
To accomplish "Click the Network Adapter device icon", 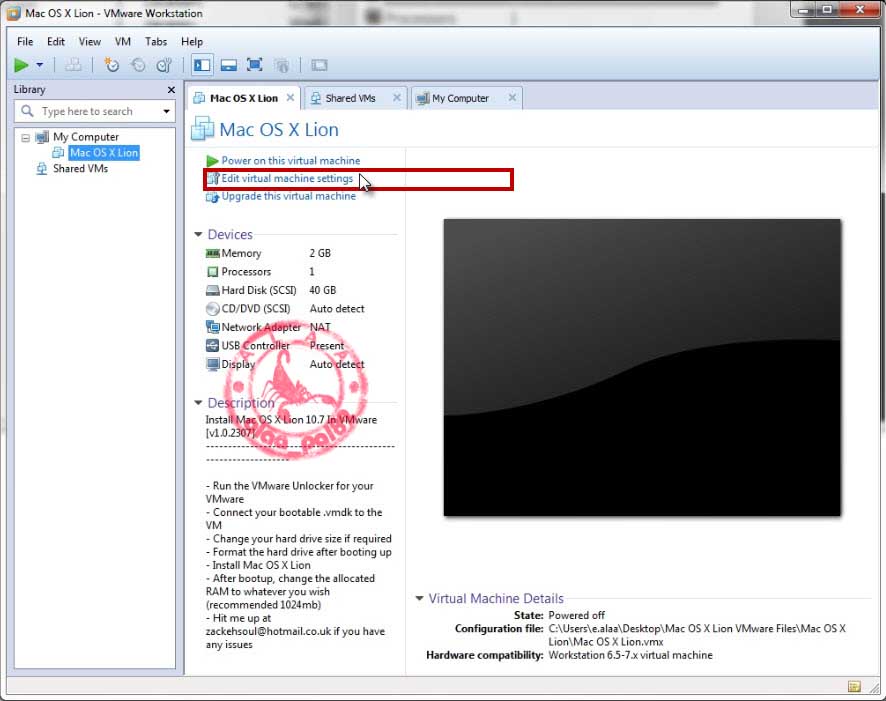I will [x=212, y=327].
